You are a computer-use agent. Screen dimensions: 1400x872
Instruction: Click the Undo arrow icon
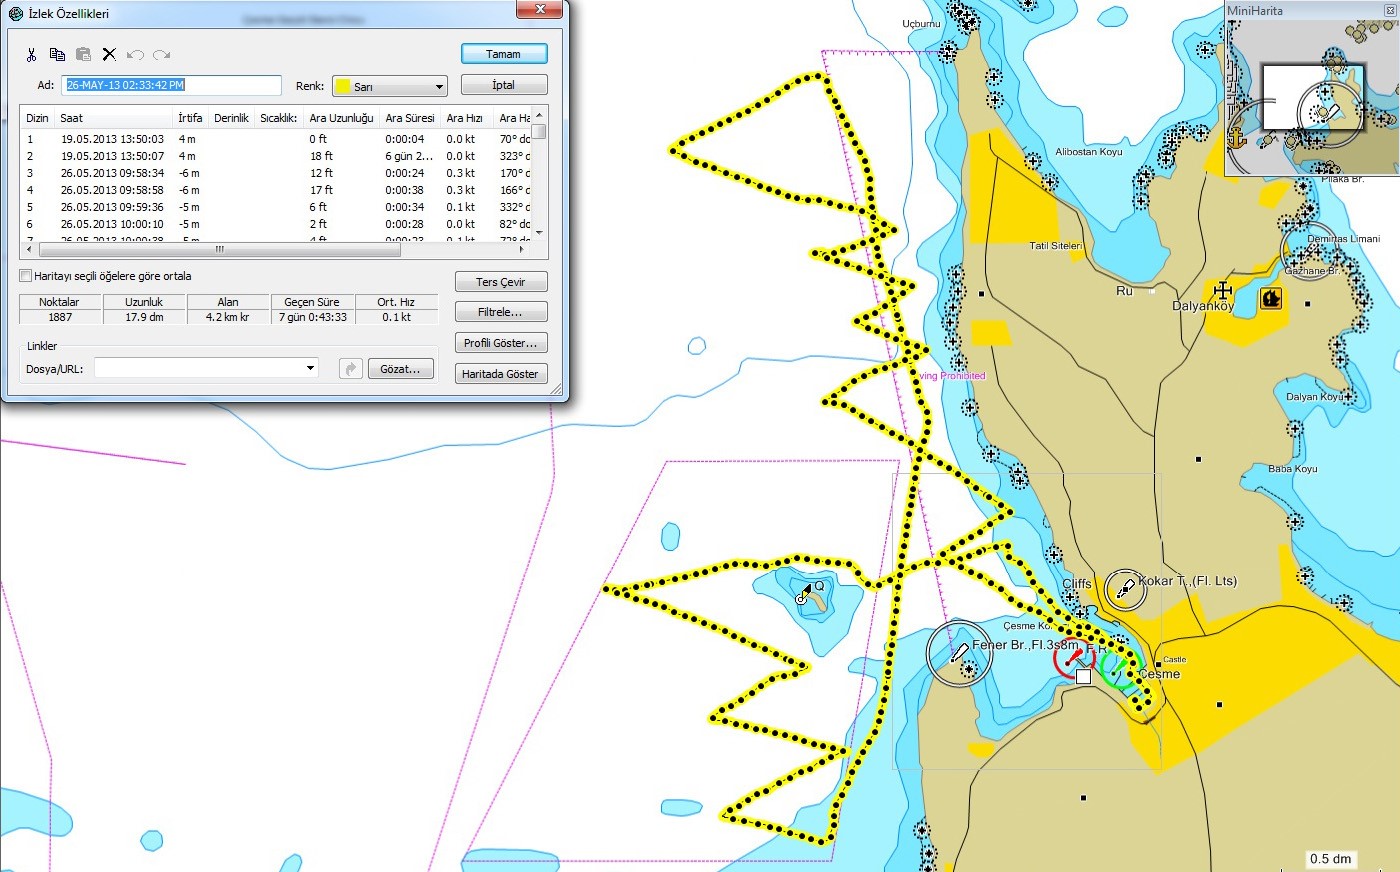click(x=135, y=55)
